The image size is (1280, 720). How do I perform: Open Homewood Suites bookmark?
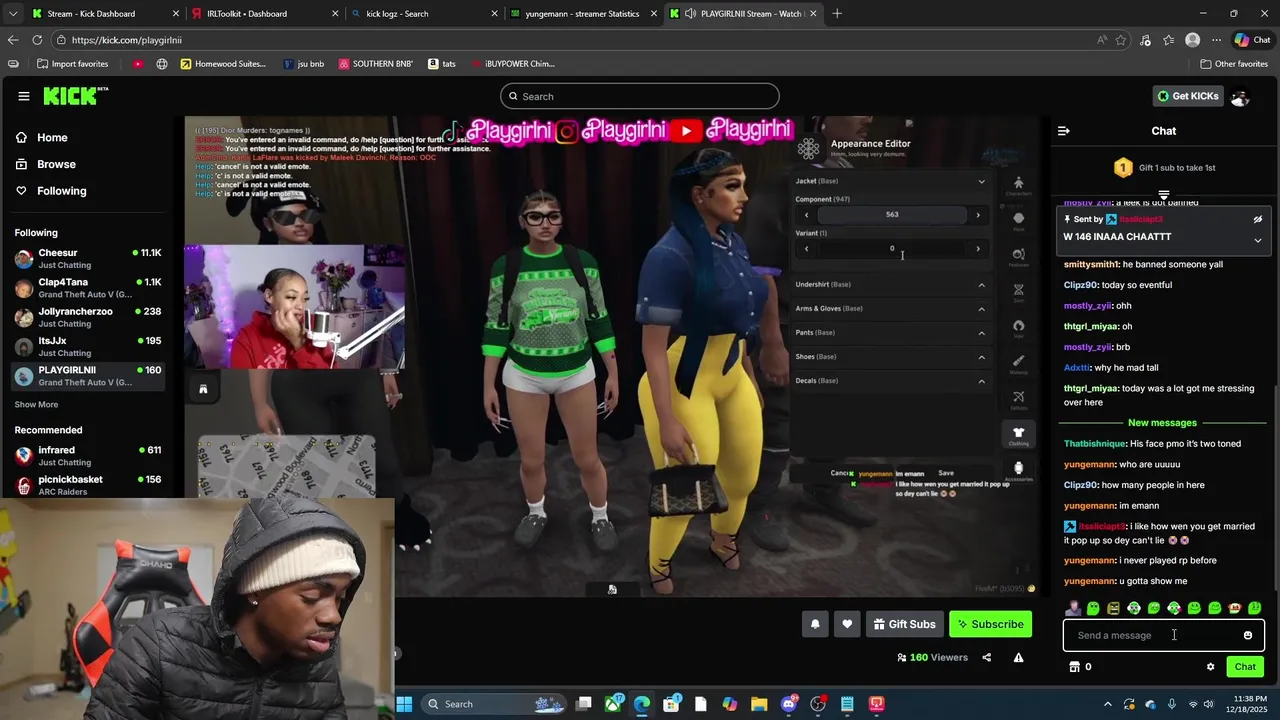click(x=223, y=64)
